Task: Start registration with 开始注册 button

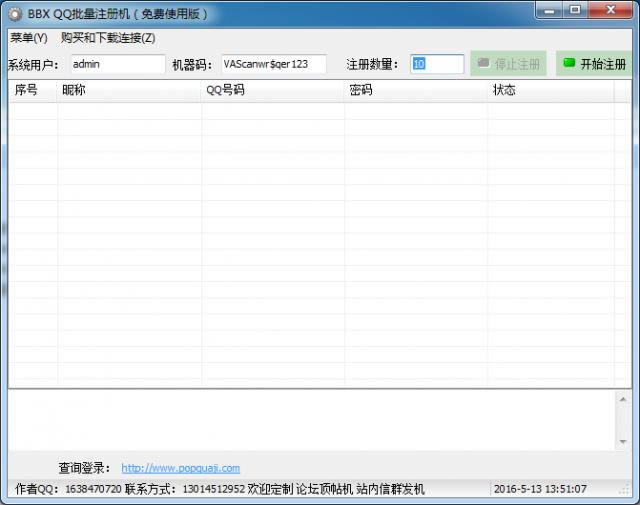Action: [594, 64]
